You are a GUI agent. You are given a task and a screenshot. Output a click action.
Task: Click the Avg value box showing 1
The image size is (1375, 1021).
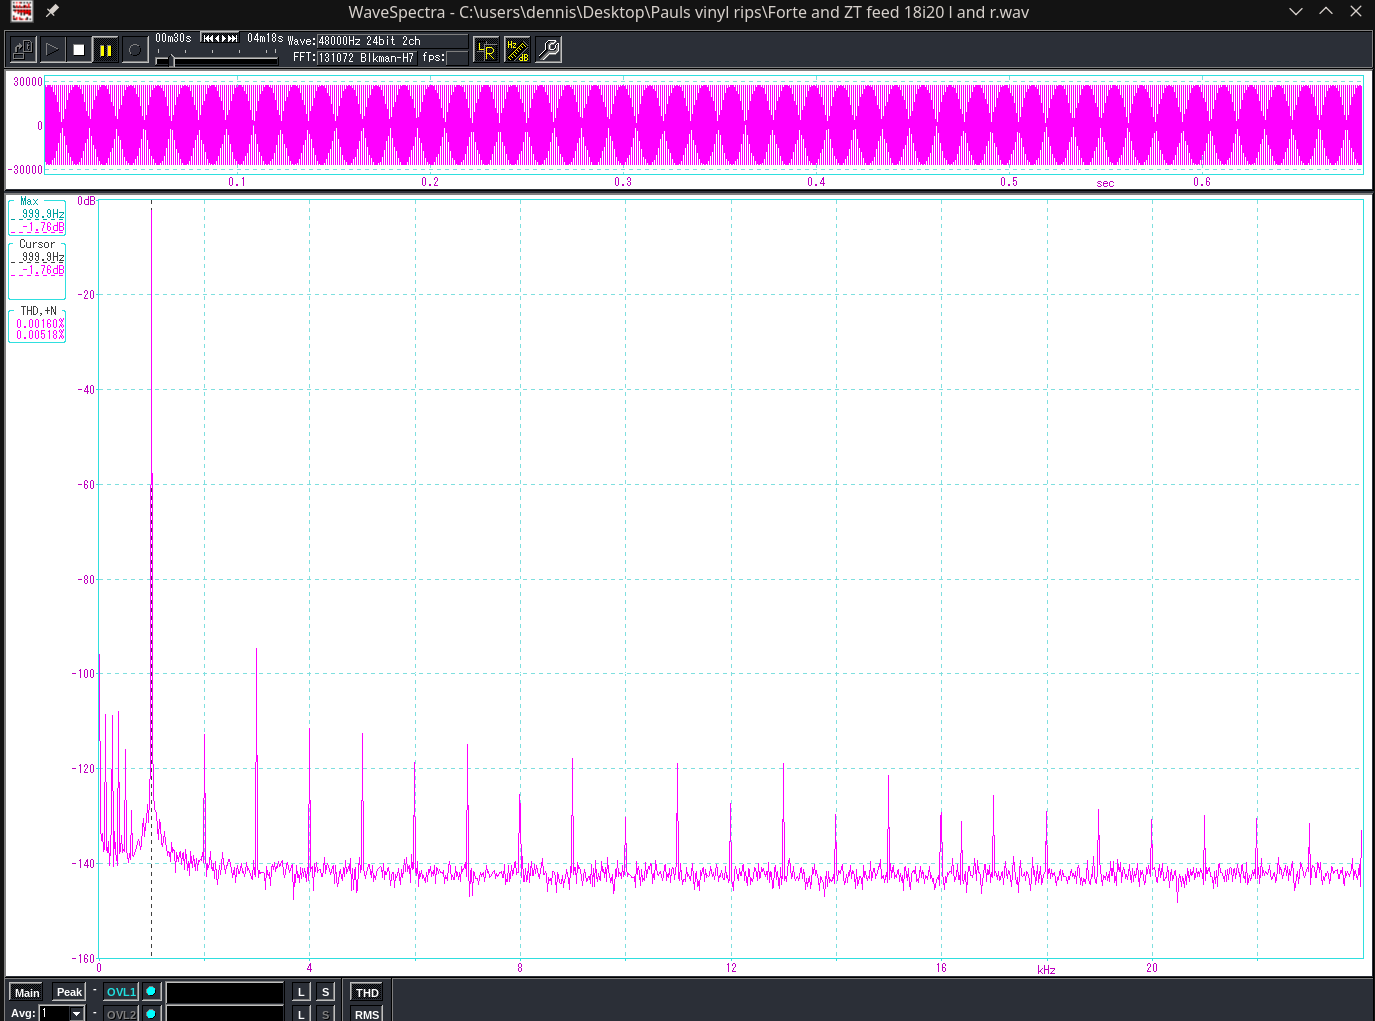tap(54, 1014)
